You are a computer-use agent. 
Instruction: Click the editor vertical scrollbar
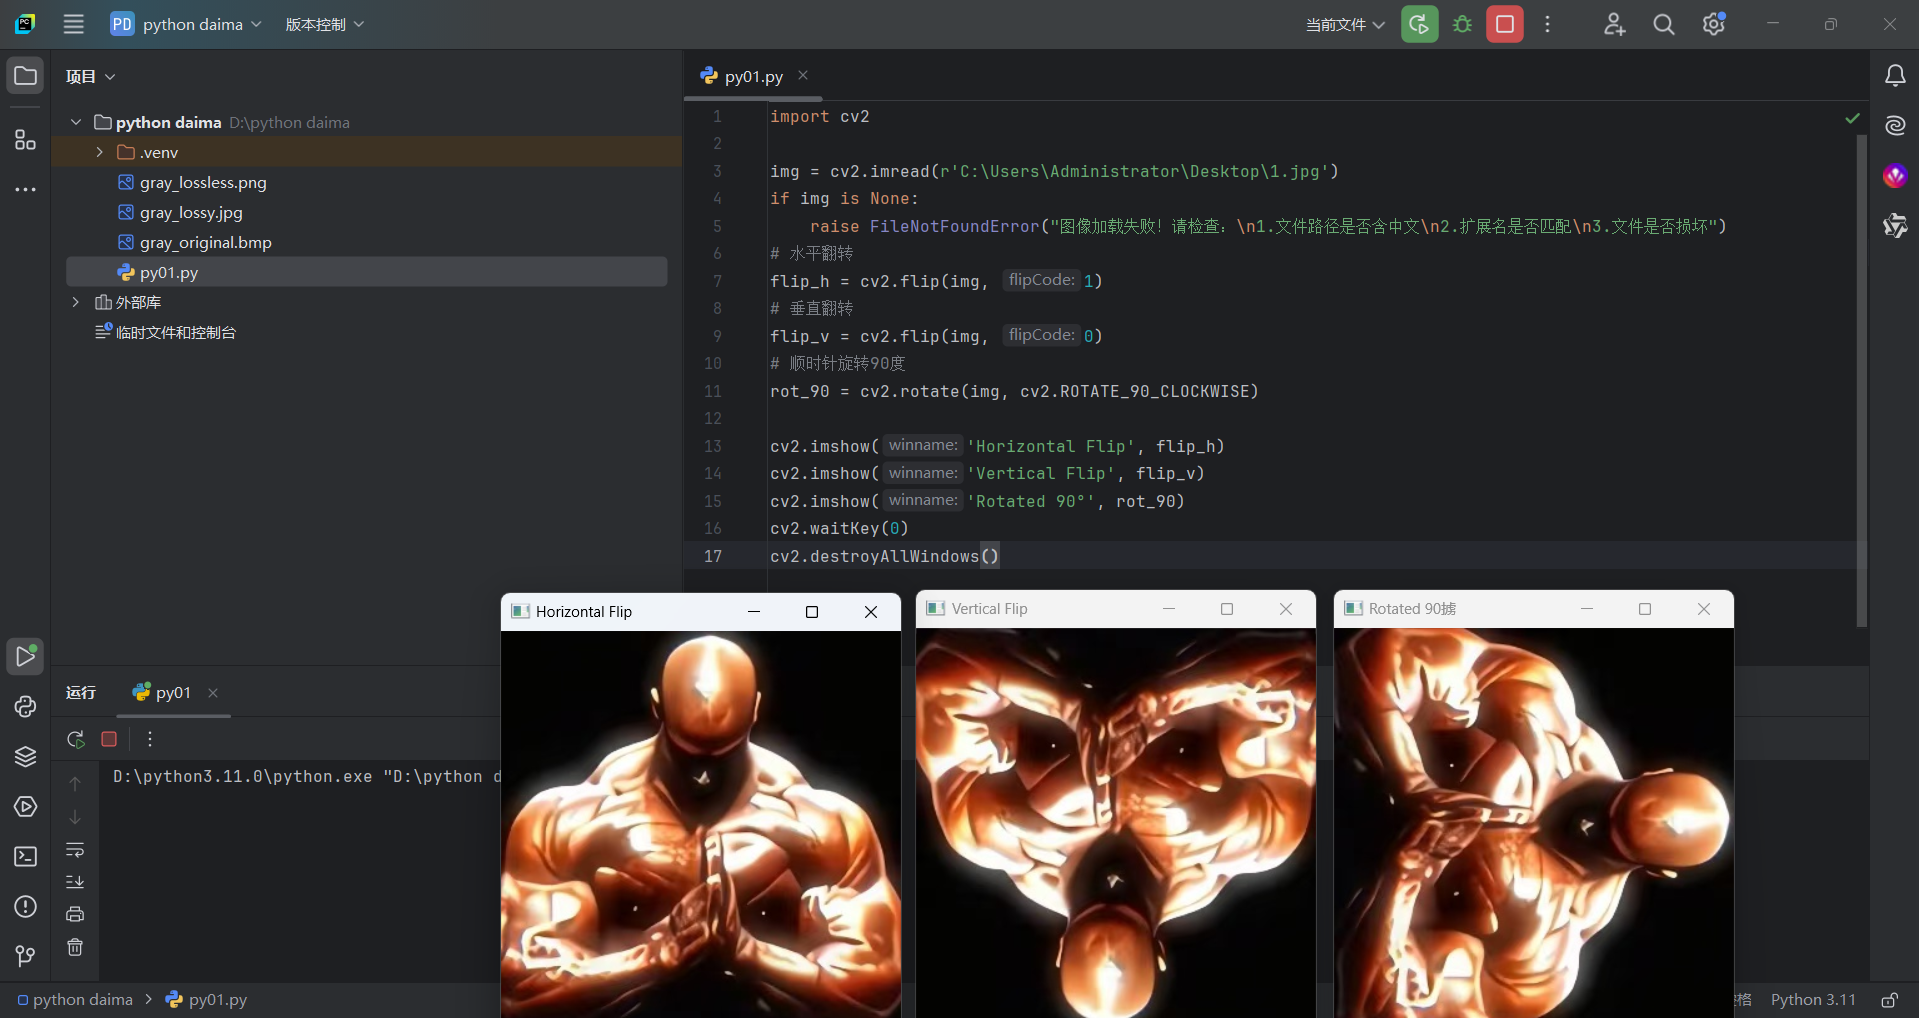coord(1861,380)
